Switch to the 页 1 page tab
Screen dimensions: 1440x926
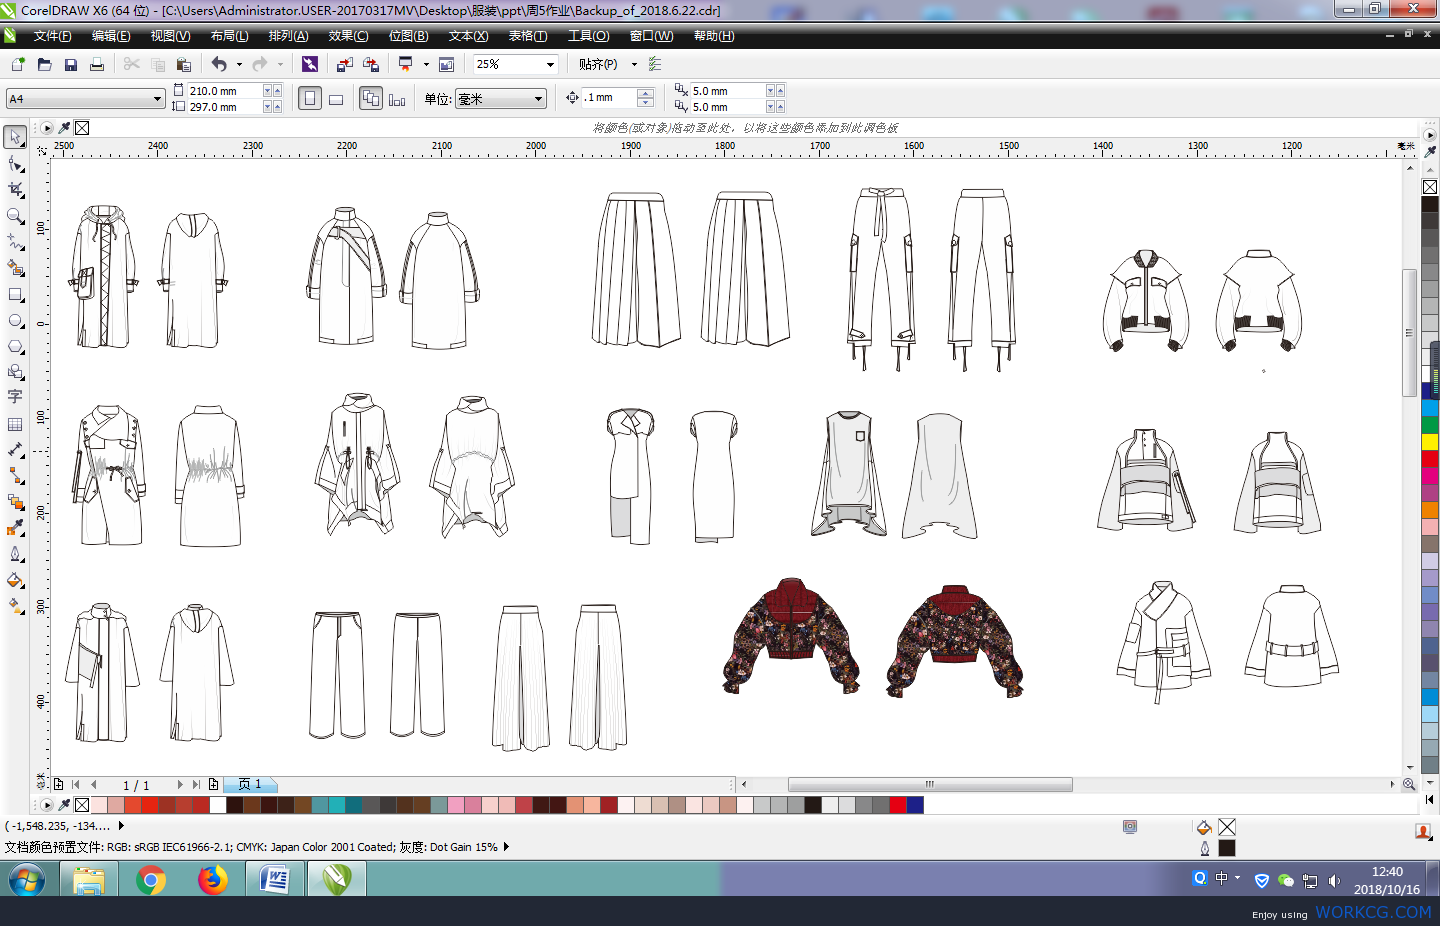[x=250, y=785]
